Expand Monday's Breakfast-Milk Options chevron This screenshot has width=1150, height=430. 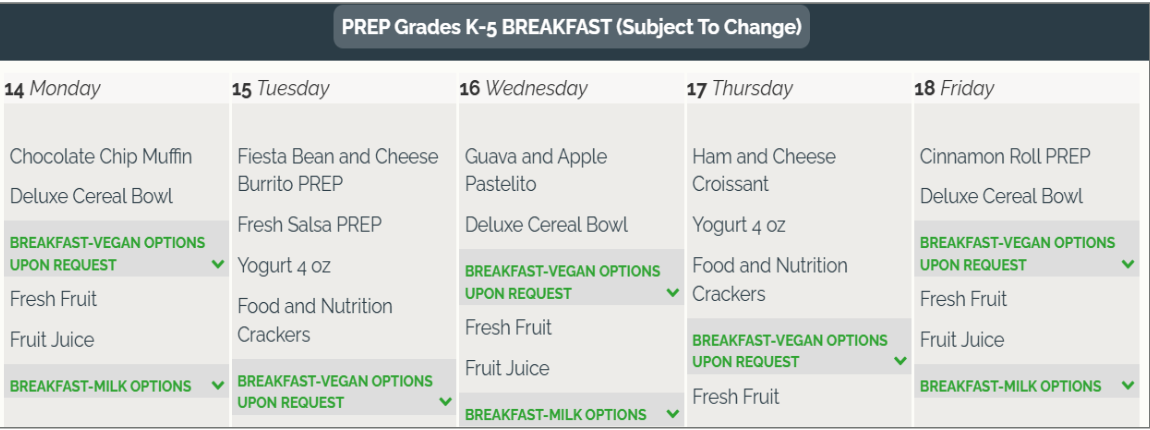218,385
